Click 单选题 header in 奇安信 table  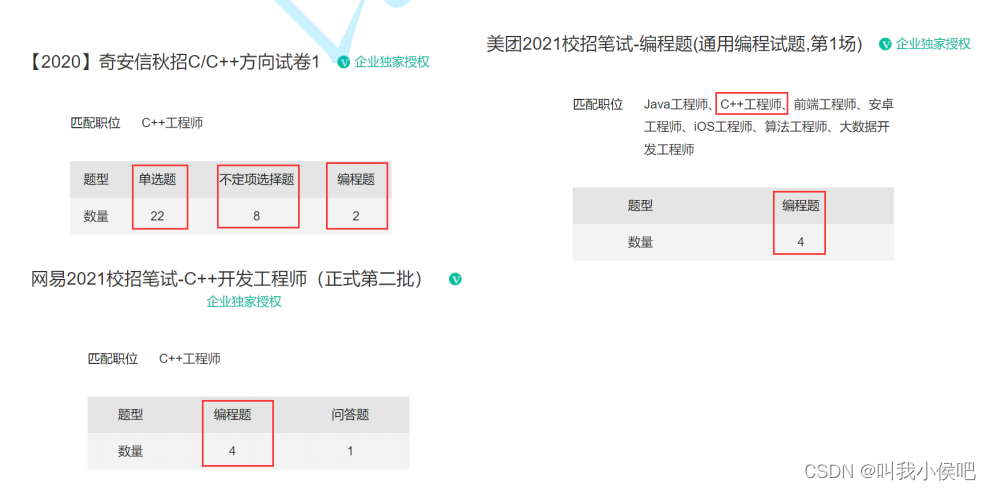tap(157, 180)
